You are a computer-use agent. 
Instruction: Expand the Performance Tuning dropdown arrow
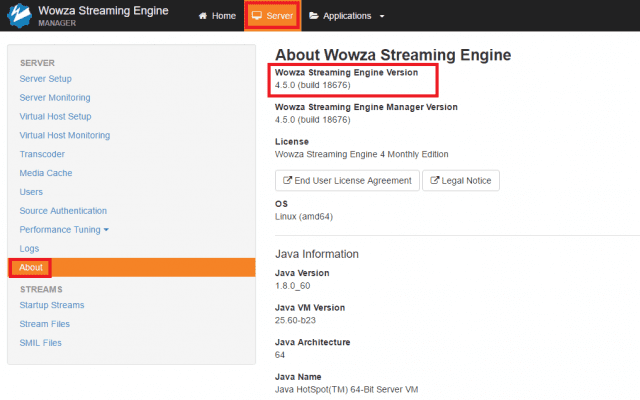coord(106,230)
